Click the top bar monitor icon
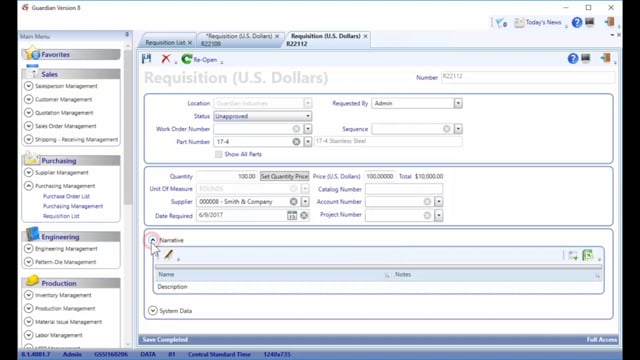This screenshot has width=640, height=360. (590, 22)
